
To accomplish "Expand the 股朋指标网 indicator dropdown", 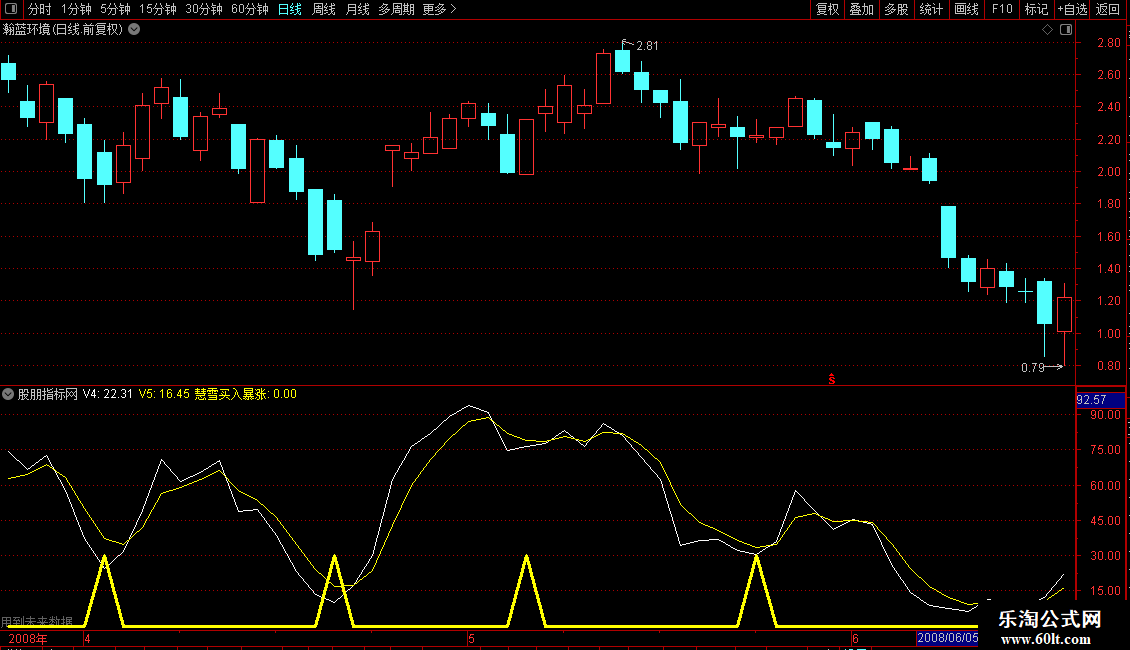I will coord(8,394).
